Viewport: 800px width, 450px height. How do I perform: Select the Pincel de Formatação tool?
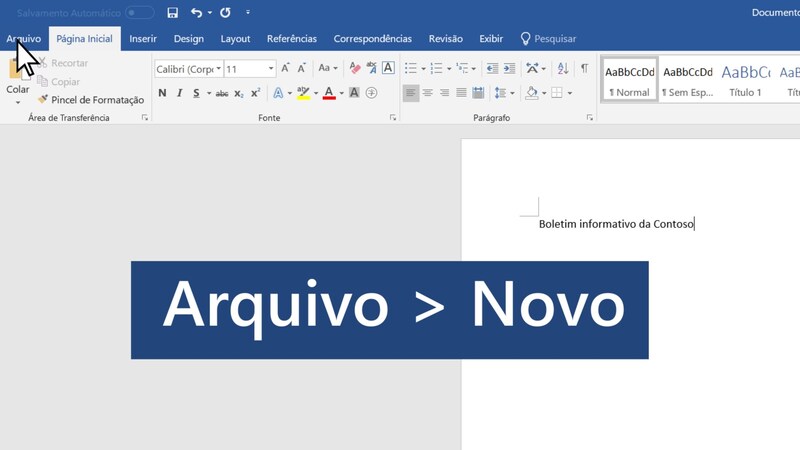(x=91, y=100)
